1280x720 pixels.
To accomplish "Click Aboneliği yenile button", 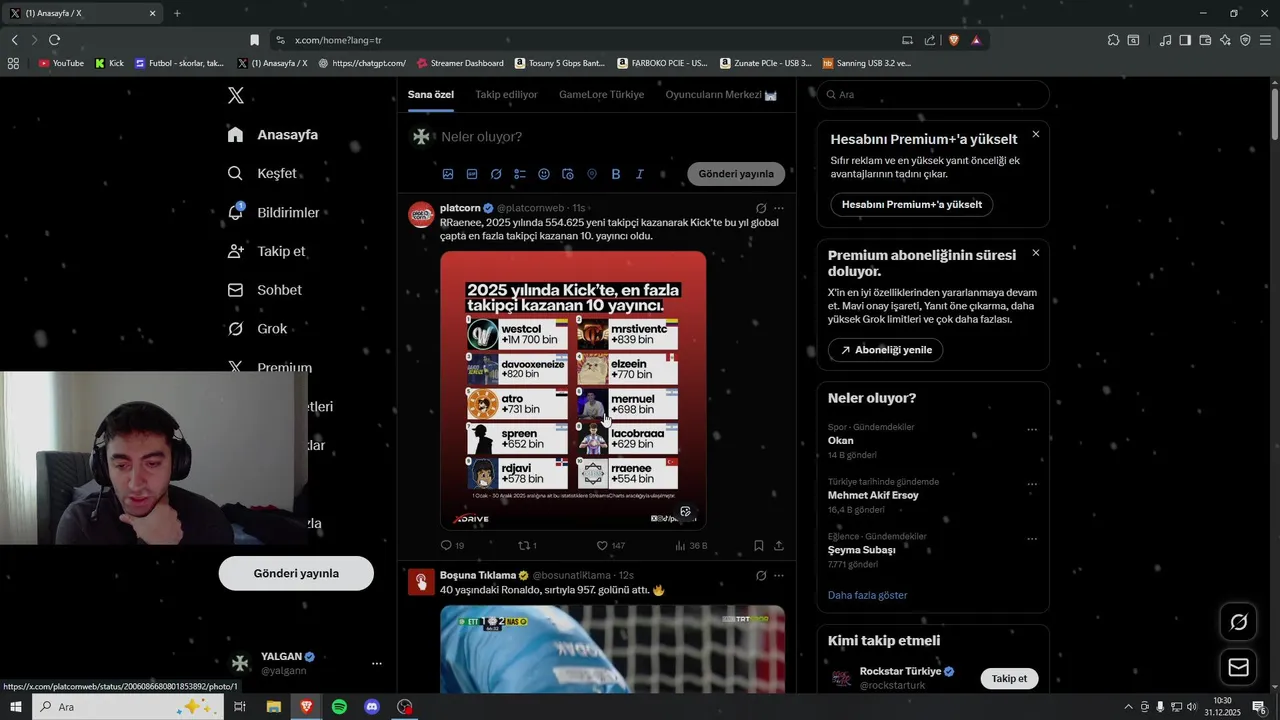I will (x=885, y=350).
